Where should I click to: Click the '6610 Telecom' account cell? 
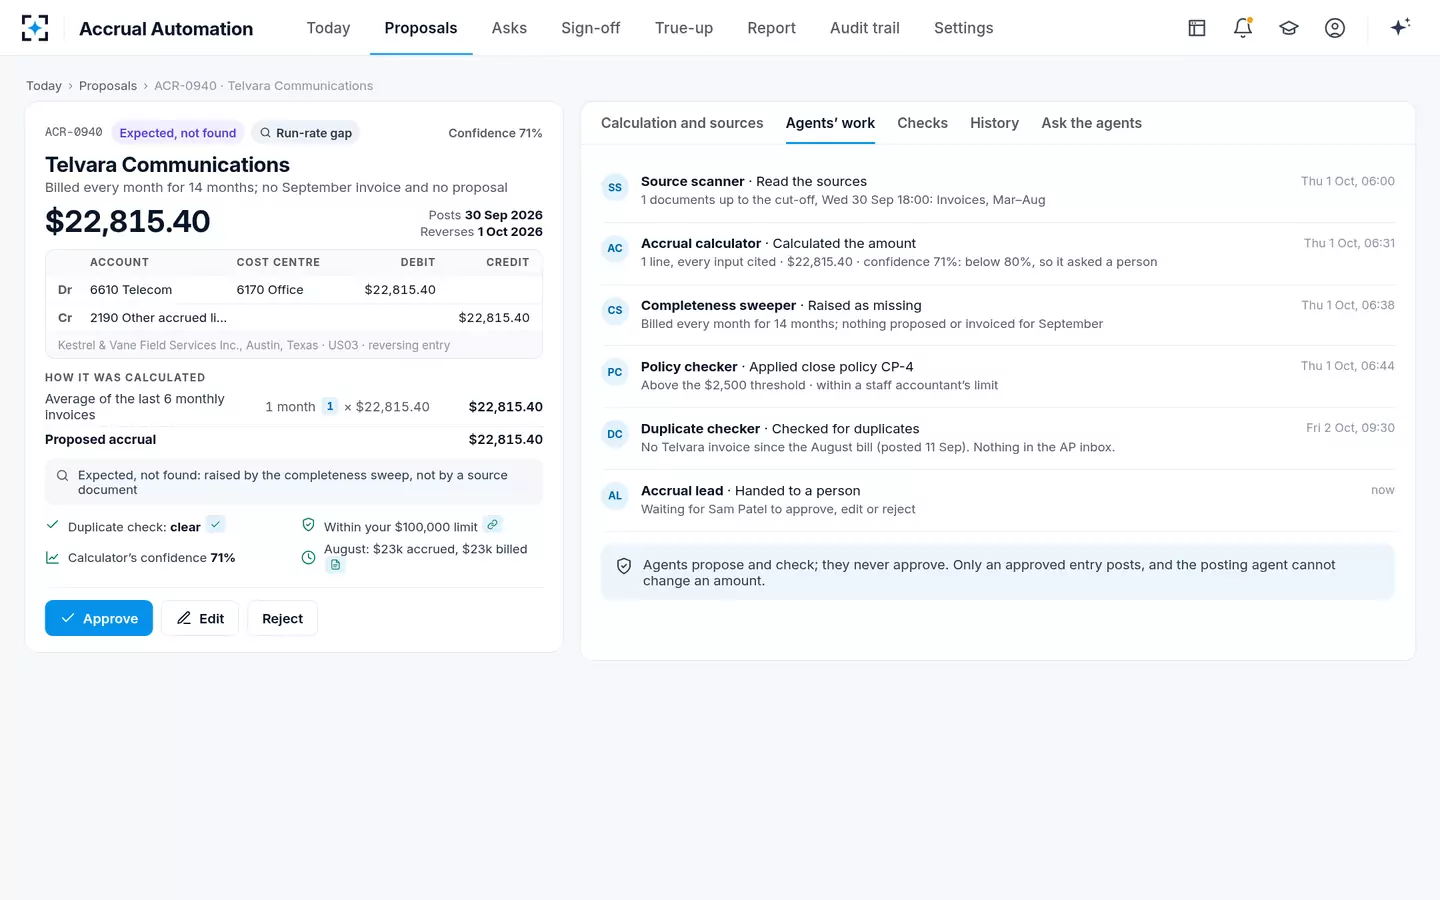[131, 290]
